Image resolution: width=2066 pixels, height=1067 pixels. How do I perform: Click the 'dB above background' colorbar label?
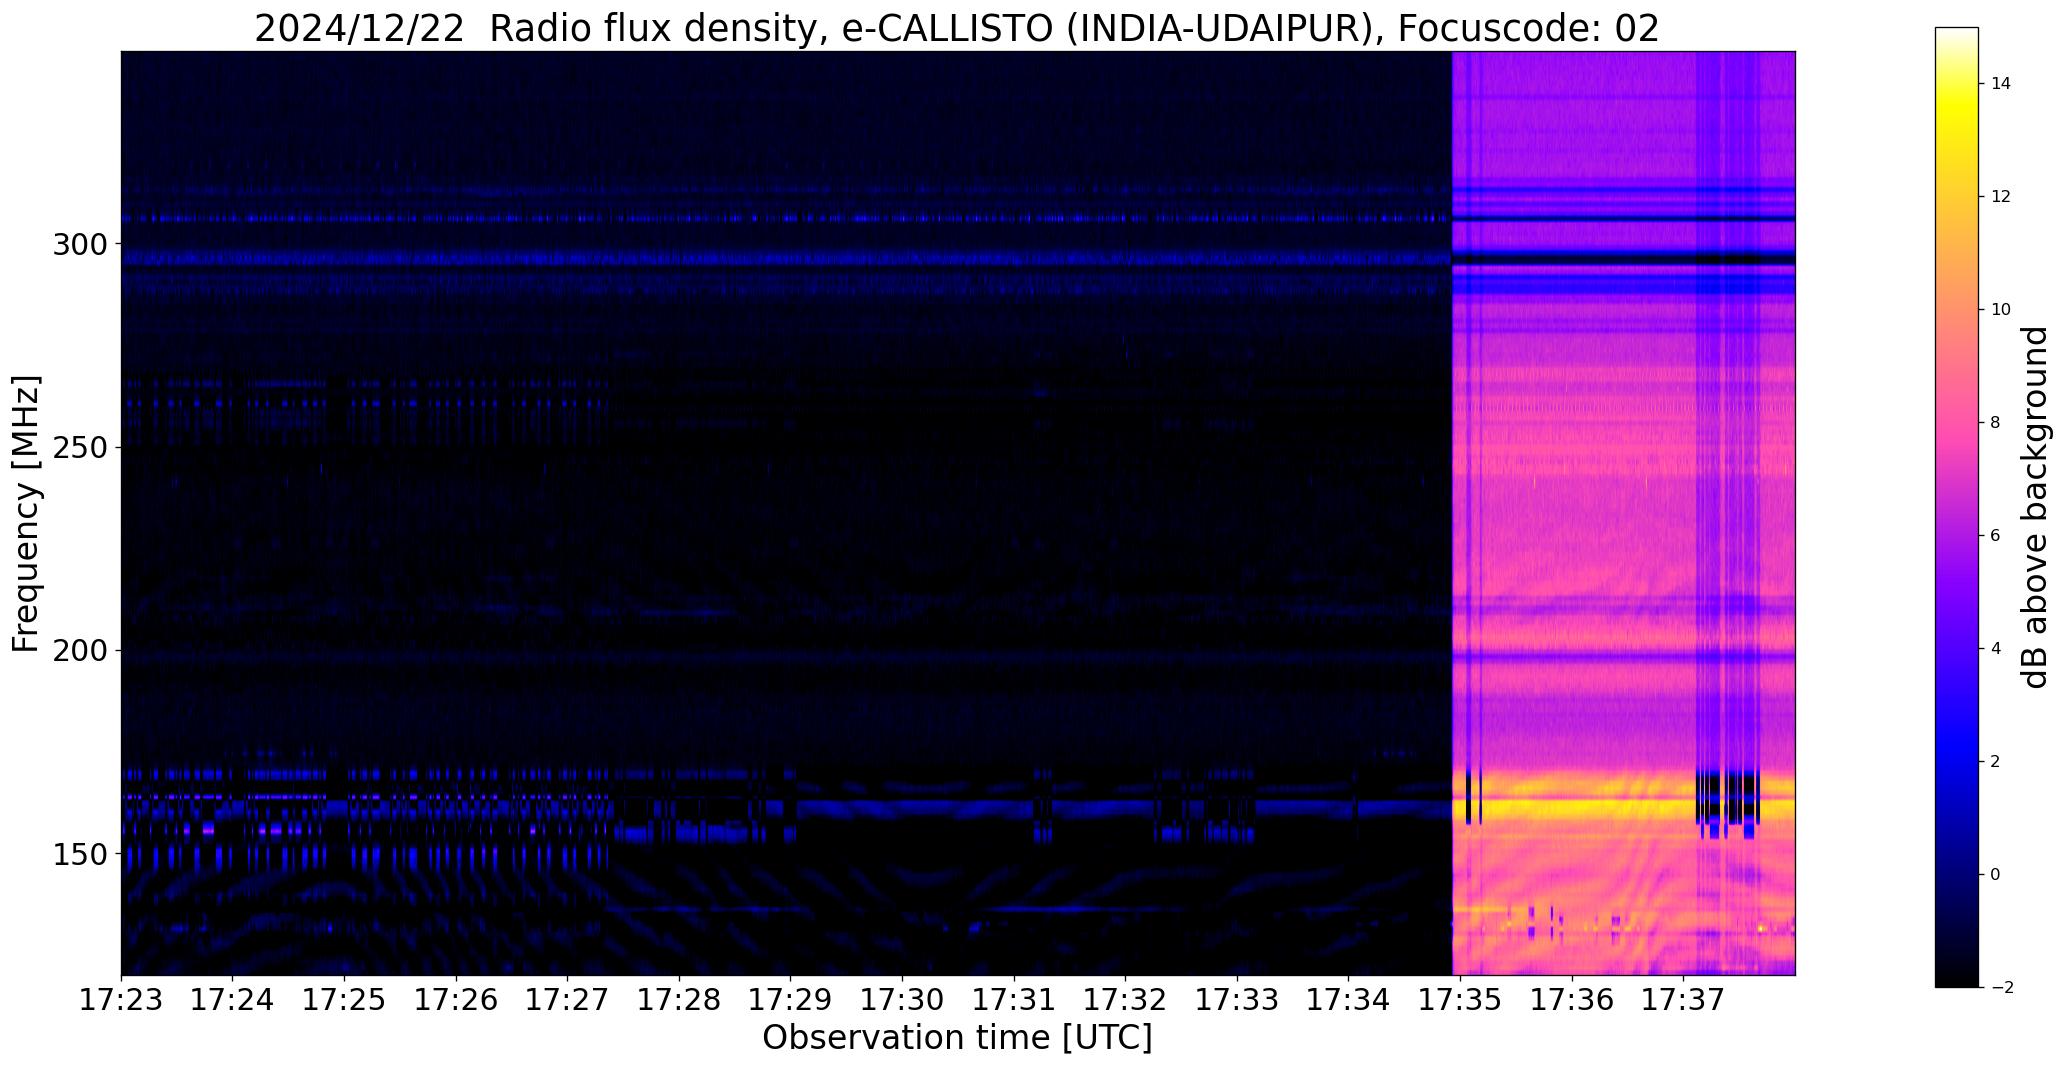tap(2036, 507)
